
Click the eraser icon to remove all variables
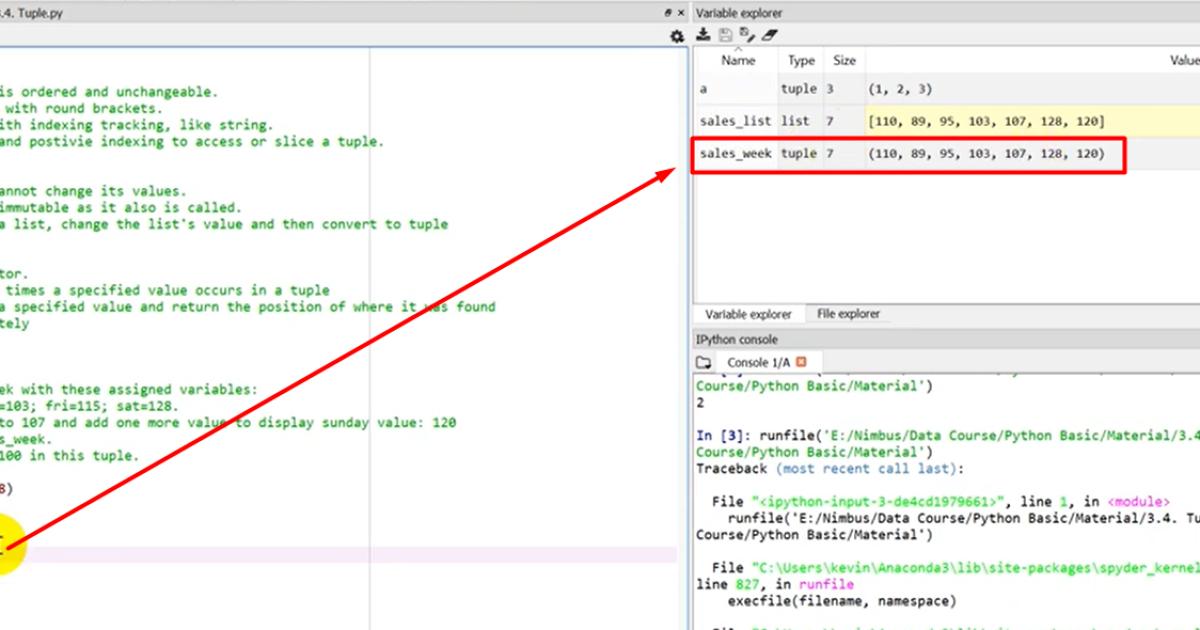tap(769, 35)
